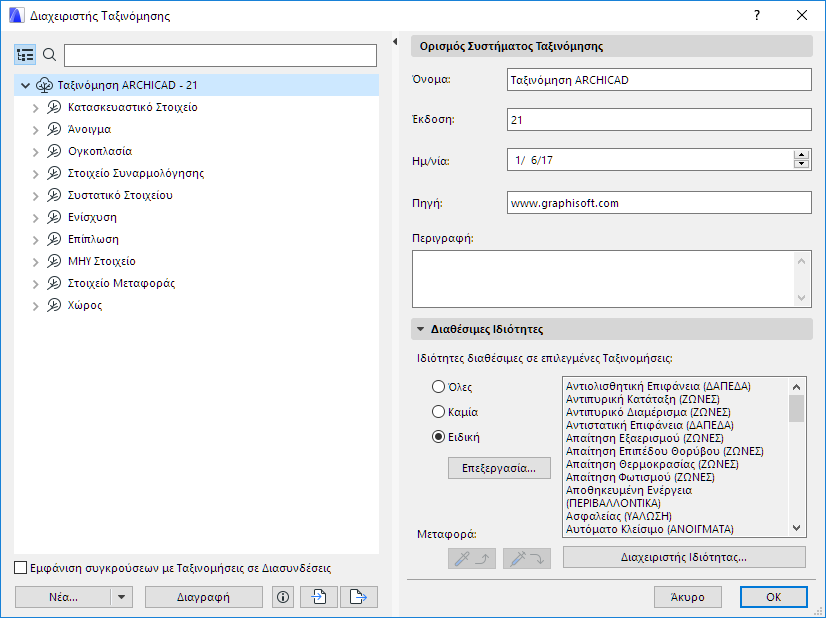The image size is (826, 618).
Task: Click the Στοιχείο Συναρμολόγησης classification icon
Action: (54, 173)
